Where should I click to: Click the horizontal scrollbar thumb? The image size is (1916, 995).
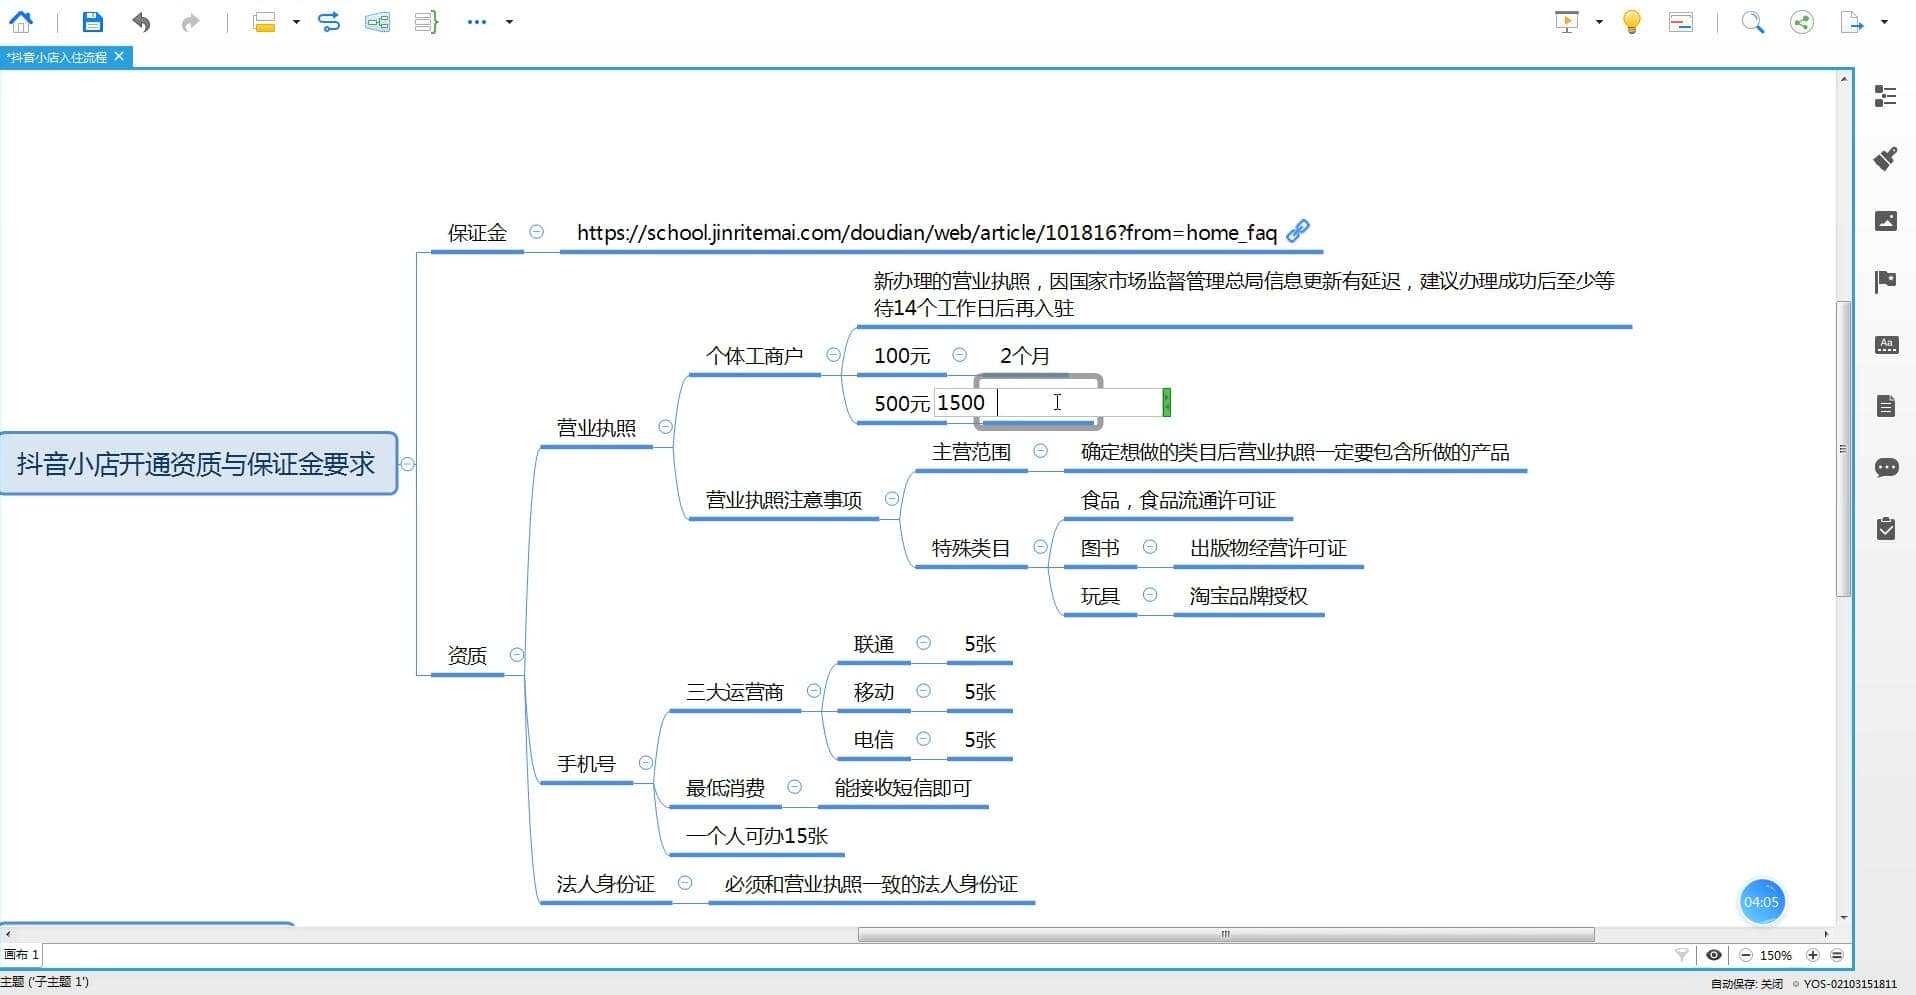(1226, 935)
